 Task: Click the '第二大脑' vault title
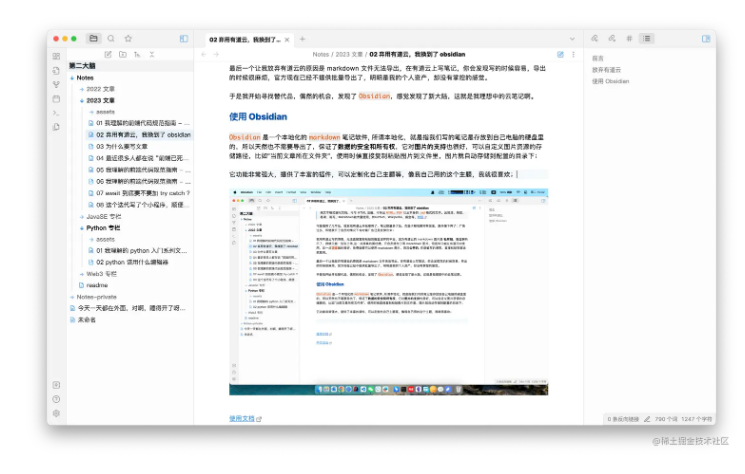tap(82, 66)
